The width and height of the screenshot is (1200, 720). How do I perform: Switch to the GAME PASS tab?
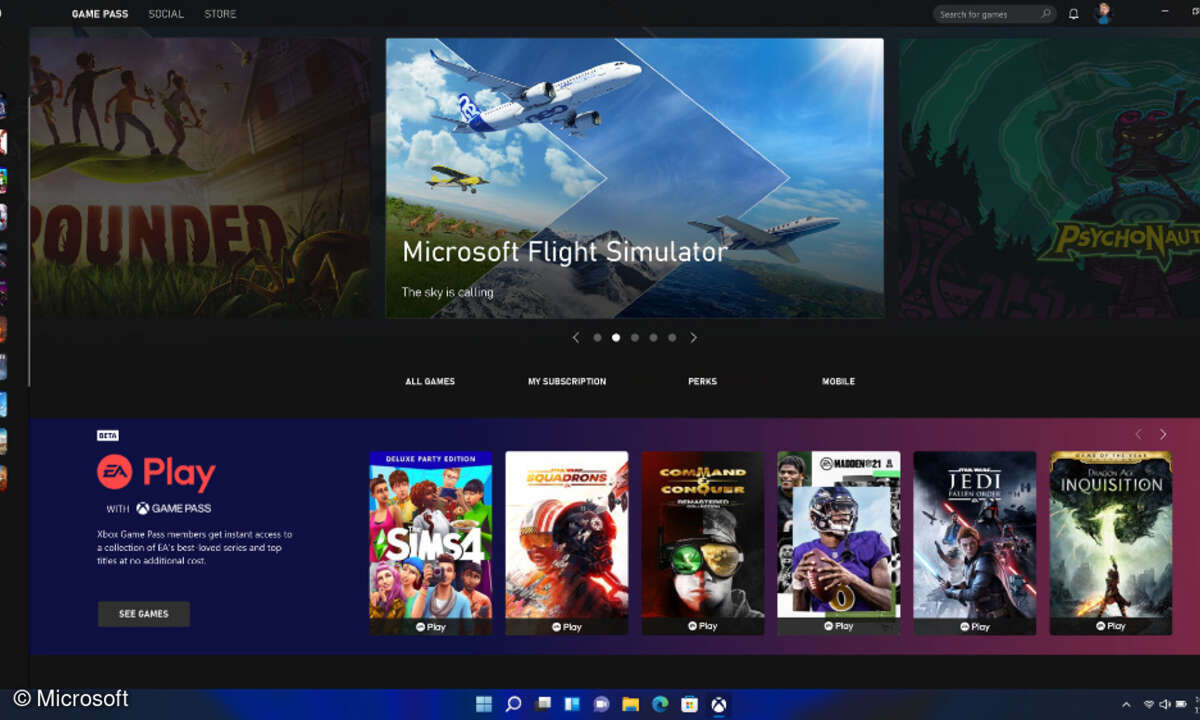point(101,14)
